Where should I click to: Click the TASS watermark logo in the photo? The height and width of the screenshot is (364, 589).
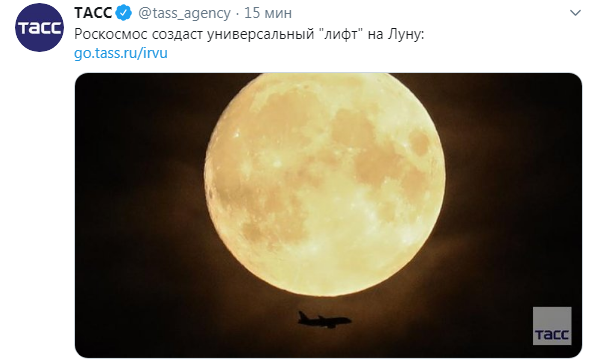[552, 326]
